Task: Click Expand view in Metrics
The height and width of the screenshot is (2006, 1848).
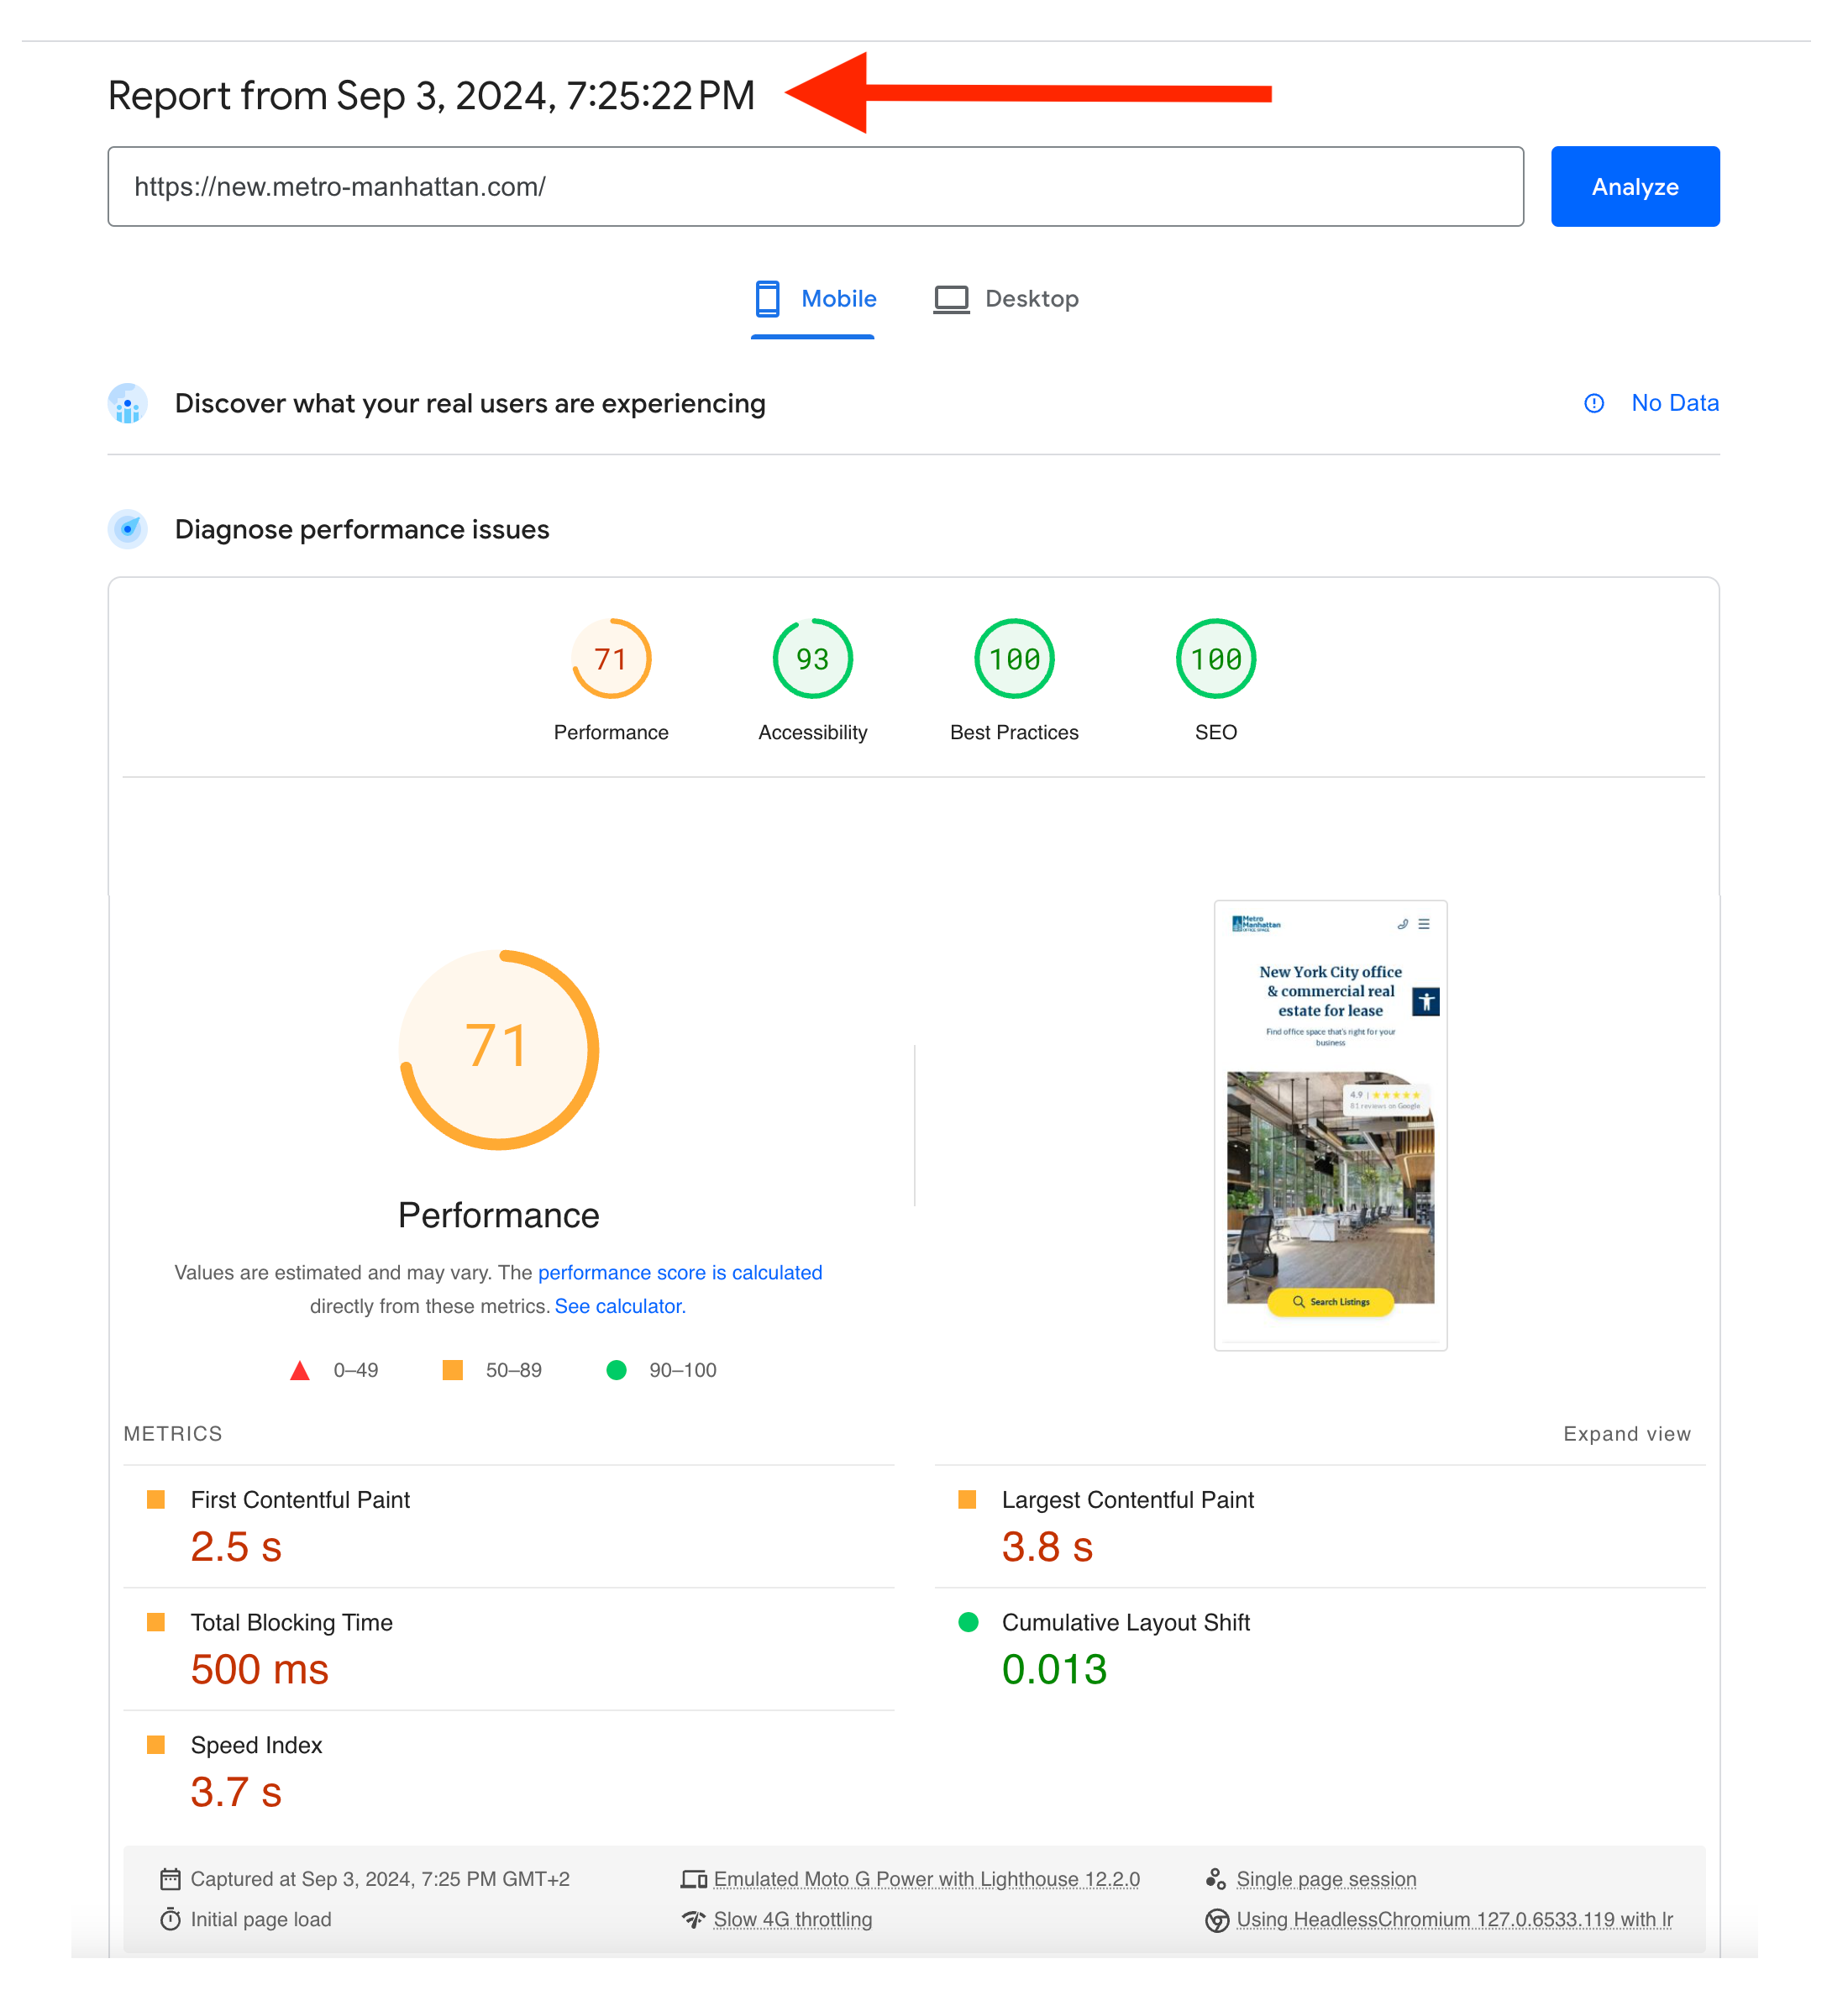Action: pyautogui.click(x=1626, y=1433)
